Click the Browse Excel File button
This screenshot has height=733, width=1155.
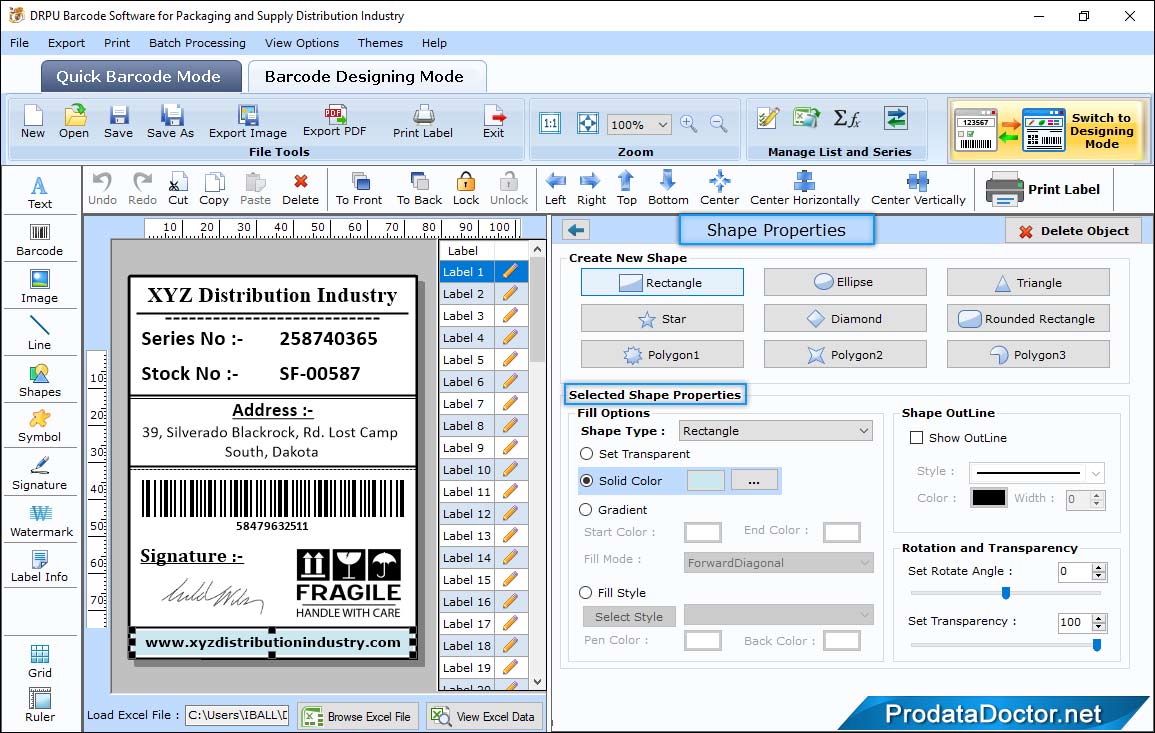click(x=358, y=716)
